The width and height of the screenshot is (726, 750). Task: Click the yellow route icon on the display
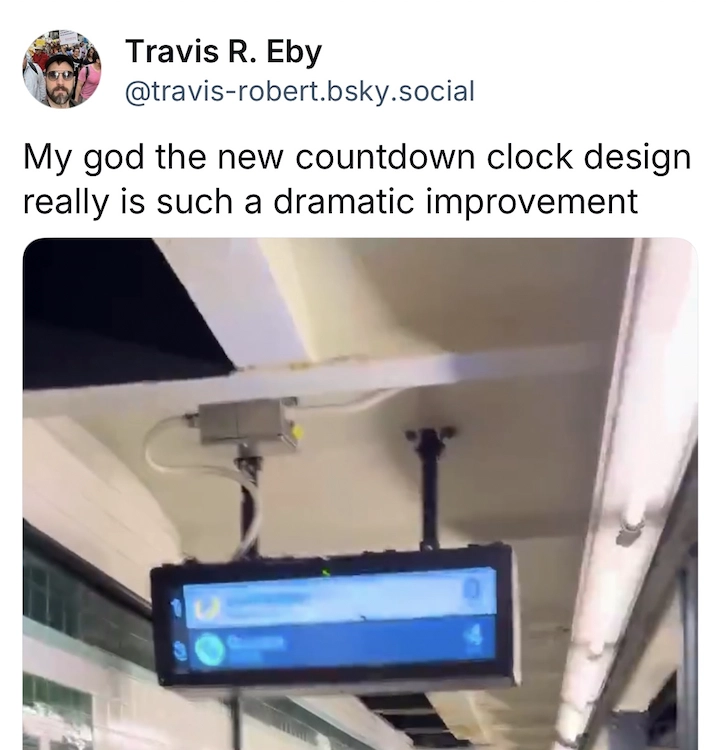(207, 608)
